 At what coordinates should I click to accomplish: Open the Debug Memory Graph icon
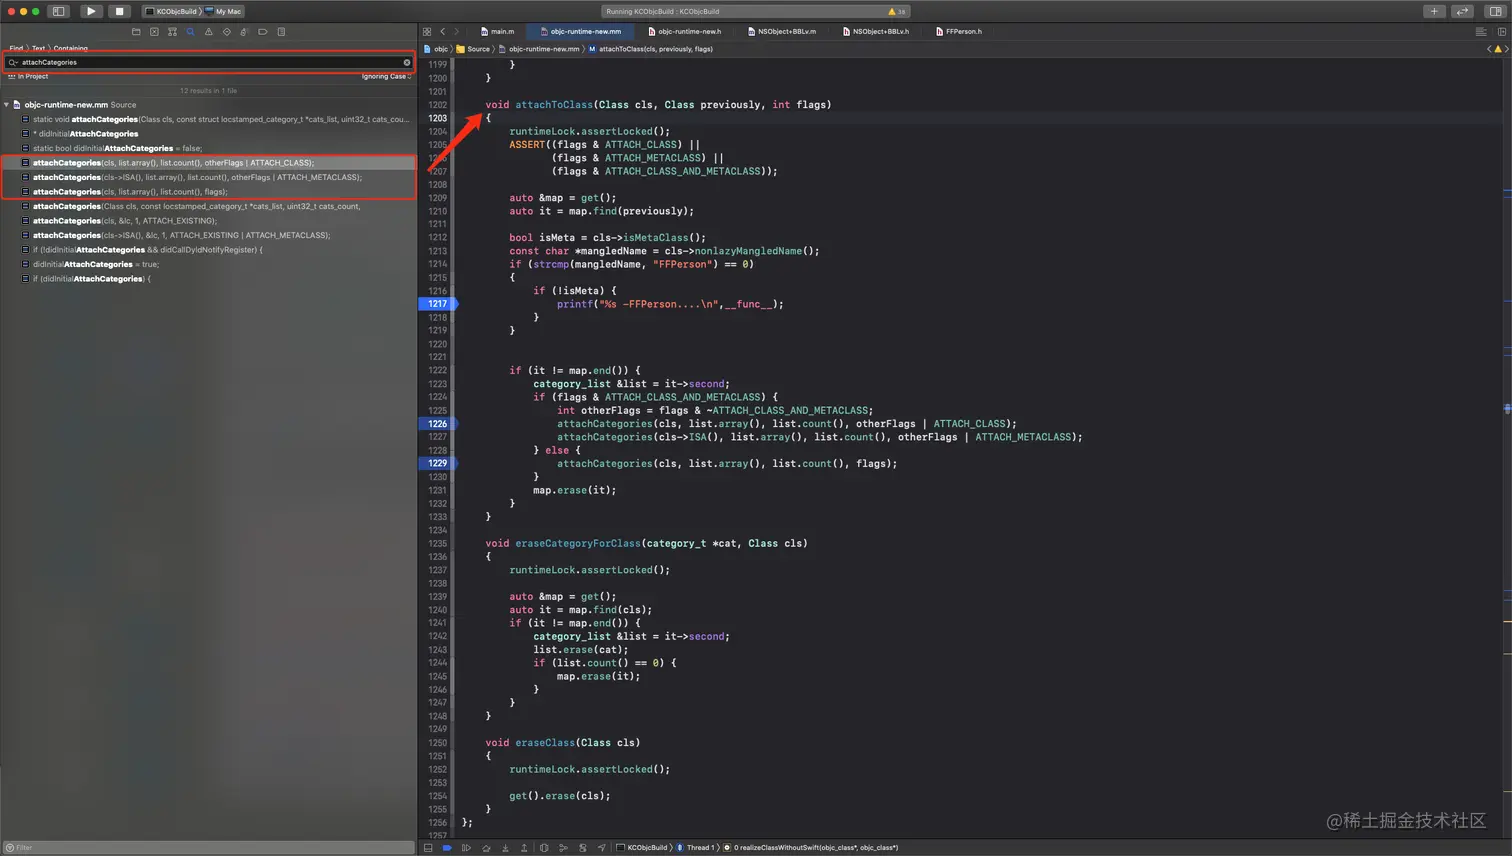pyautogui.click(x=563, y=848)
